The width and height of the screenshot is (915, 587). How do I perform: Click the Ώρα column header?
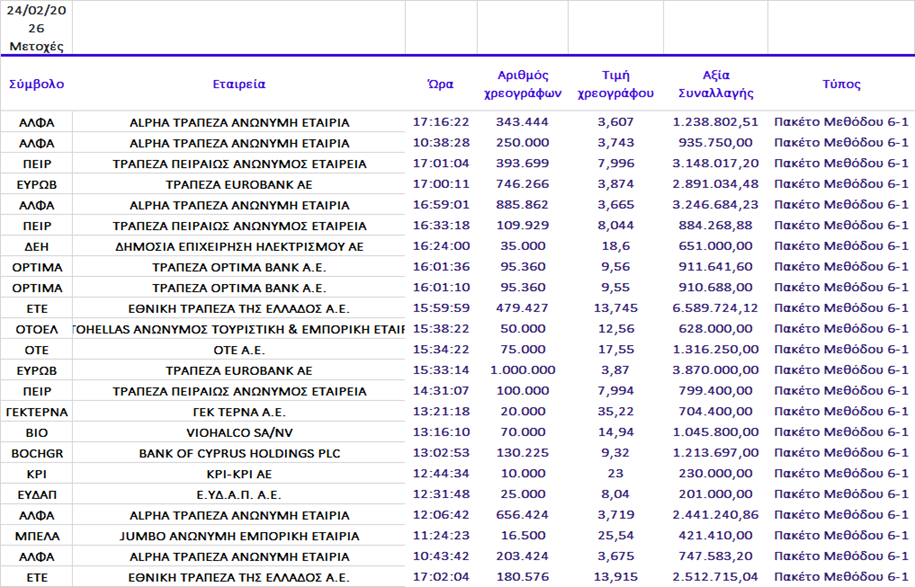441,84
